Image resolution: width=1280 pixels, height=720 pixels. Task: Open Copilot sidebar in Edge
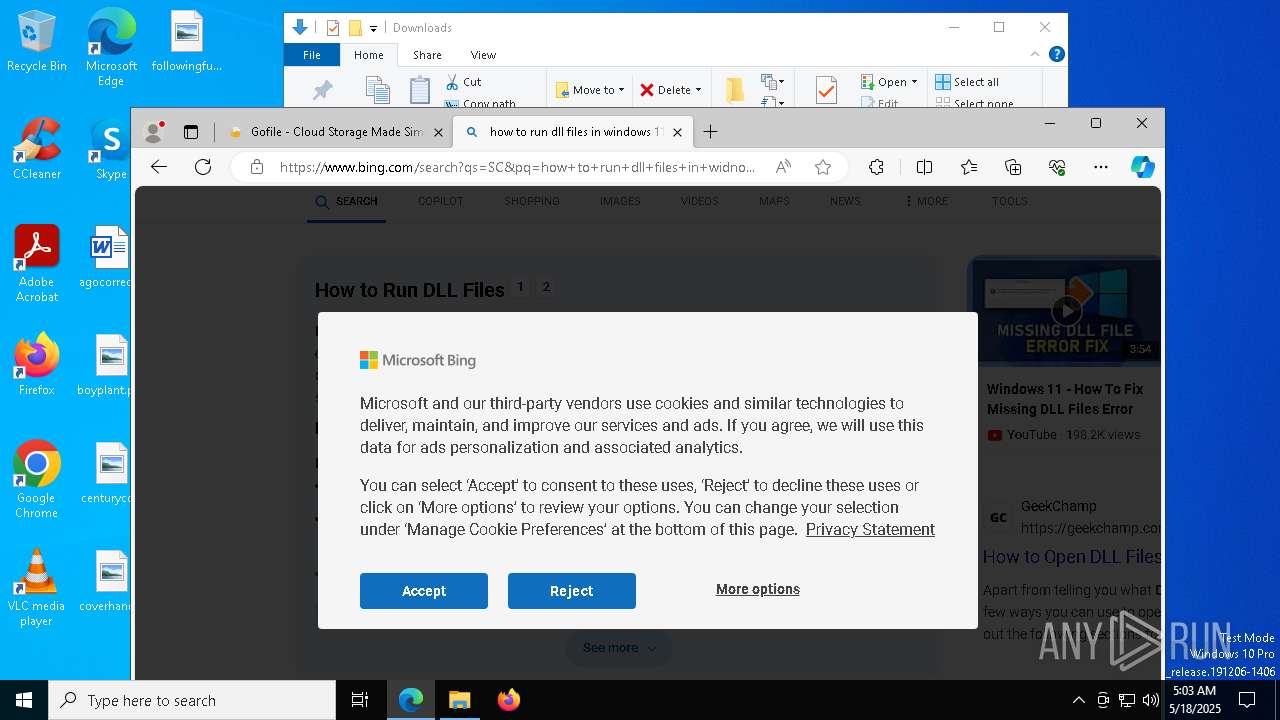pyautogui.click(x=1143, y=167)
